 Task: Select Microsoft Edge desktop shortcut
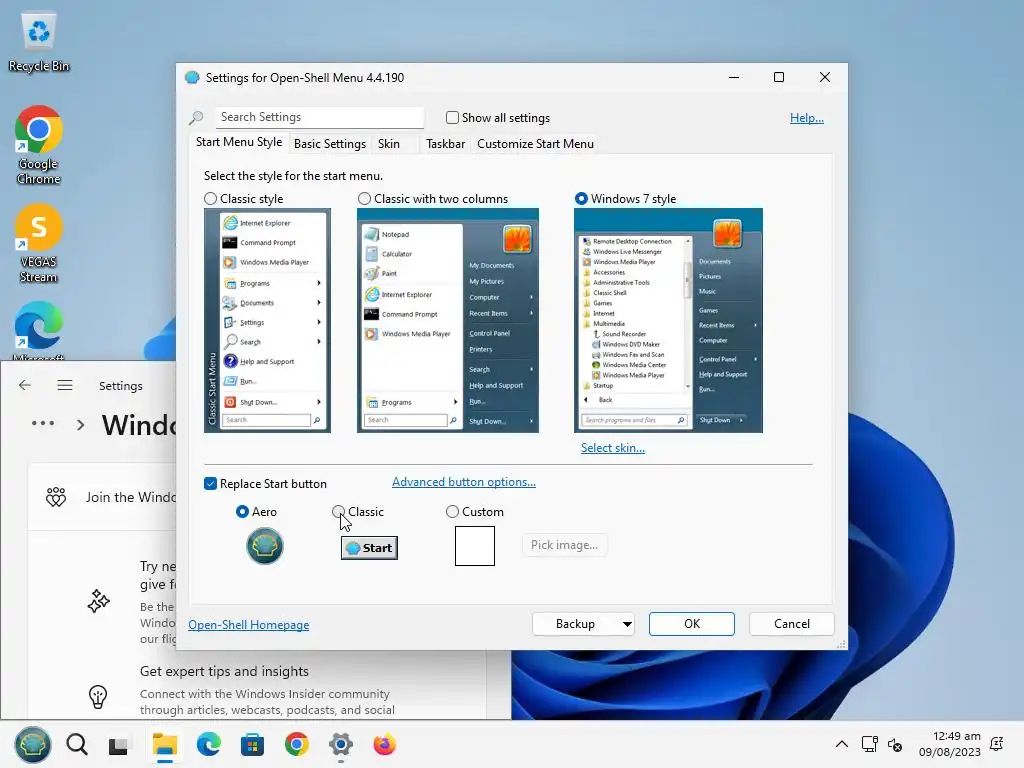click(39, 330)
